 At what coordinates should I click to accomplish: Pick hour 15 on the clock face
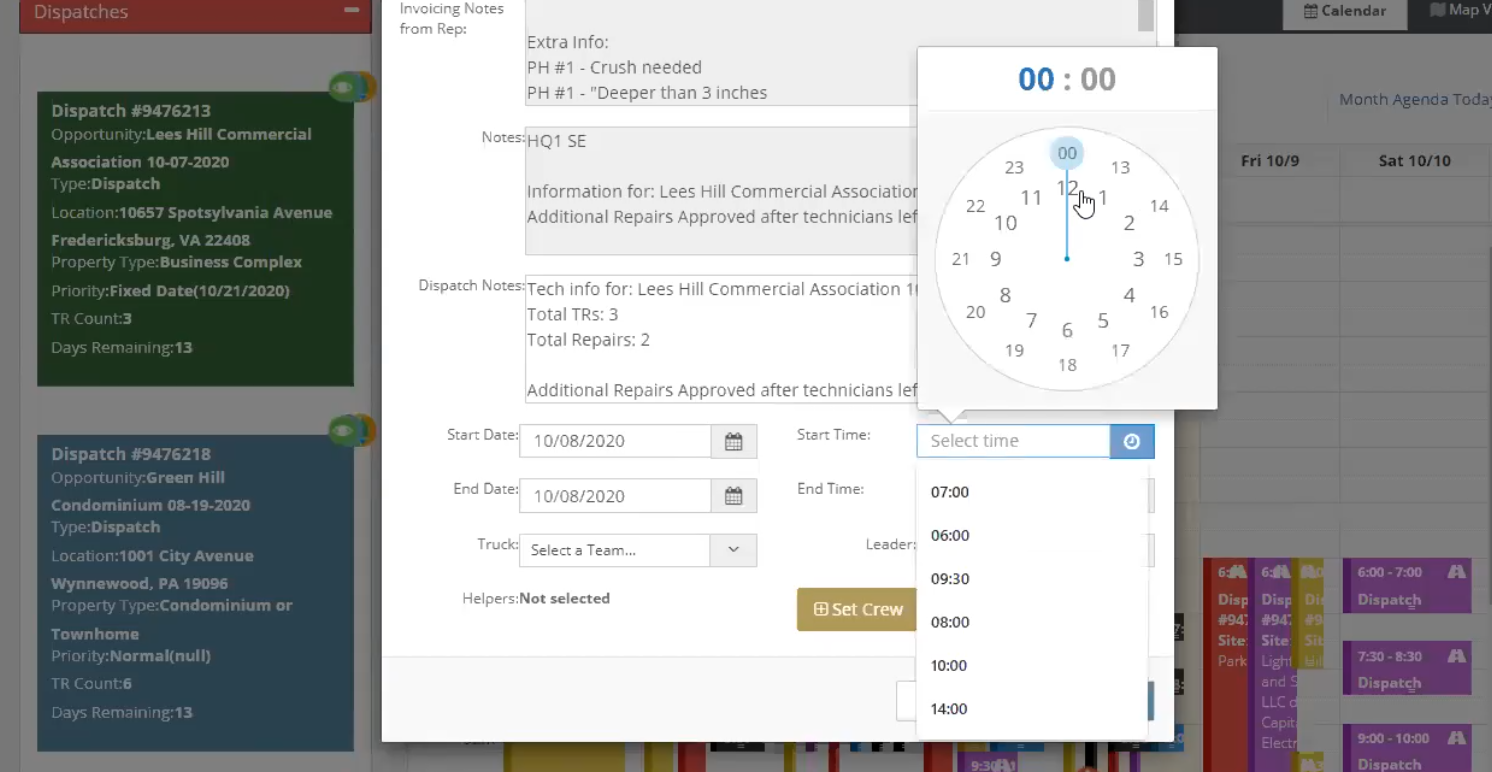pyautogui.click(x=1173, y=259)
